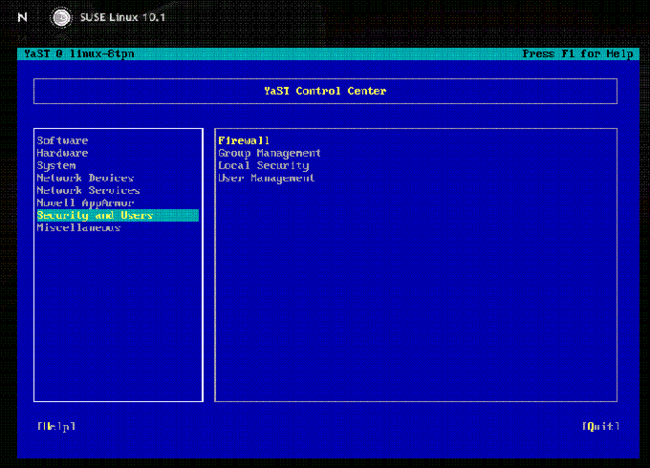Image resolution: width=650 pixels, height=468 pixels.
Task: Click the Help button
Action: pyautogui.click(x=56, y=426)
